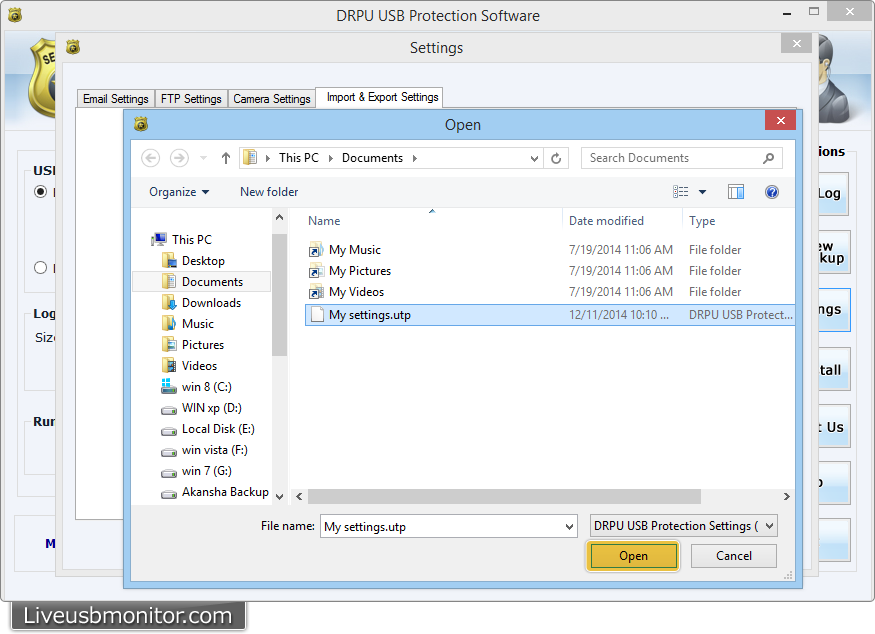Image resolution: width=875 pixels, height=634 pixels.
Task: Select the second USB radio button in main window
Action: [x=40, y=268]
